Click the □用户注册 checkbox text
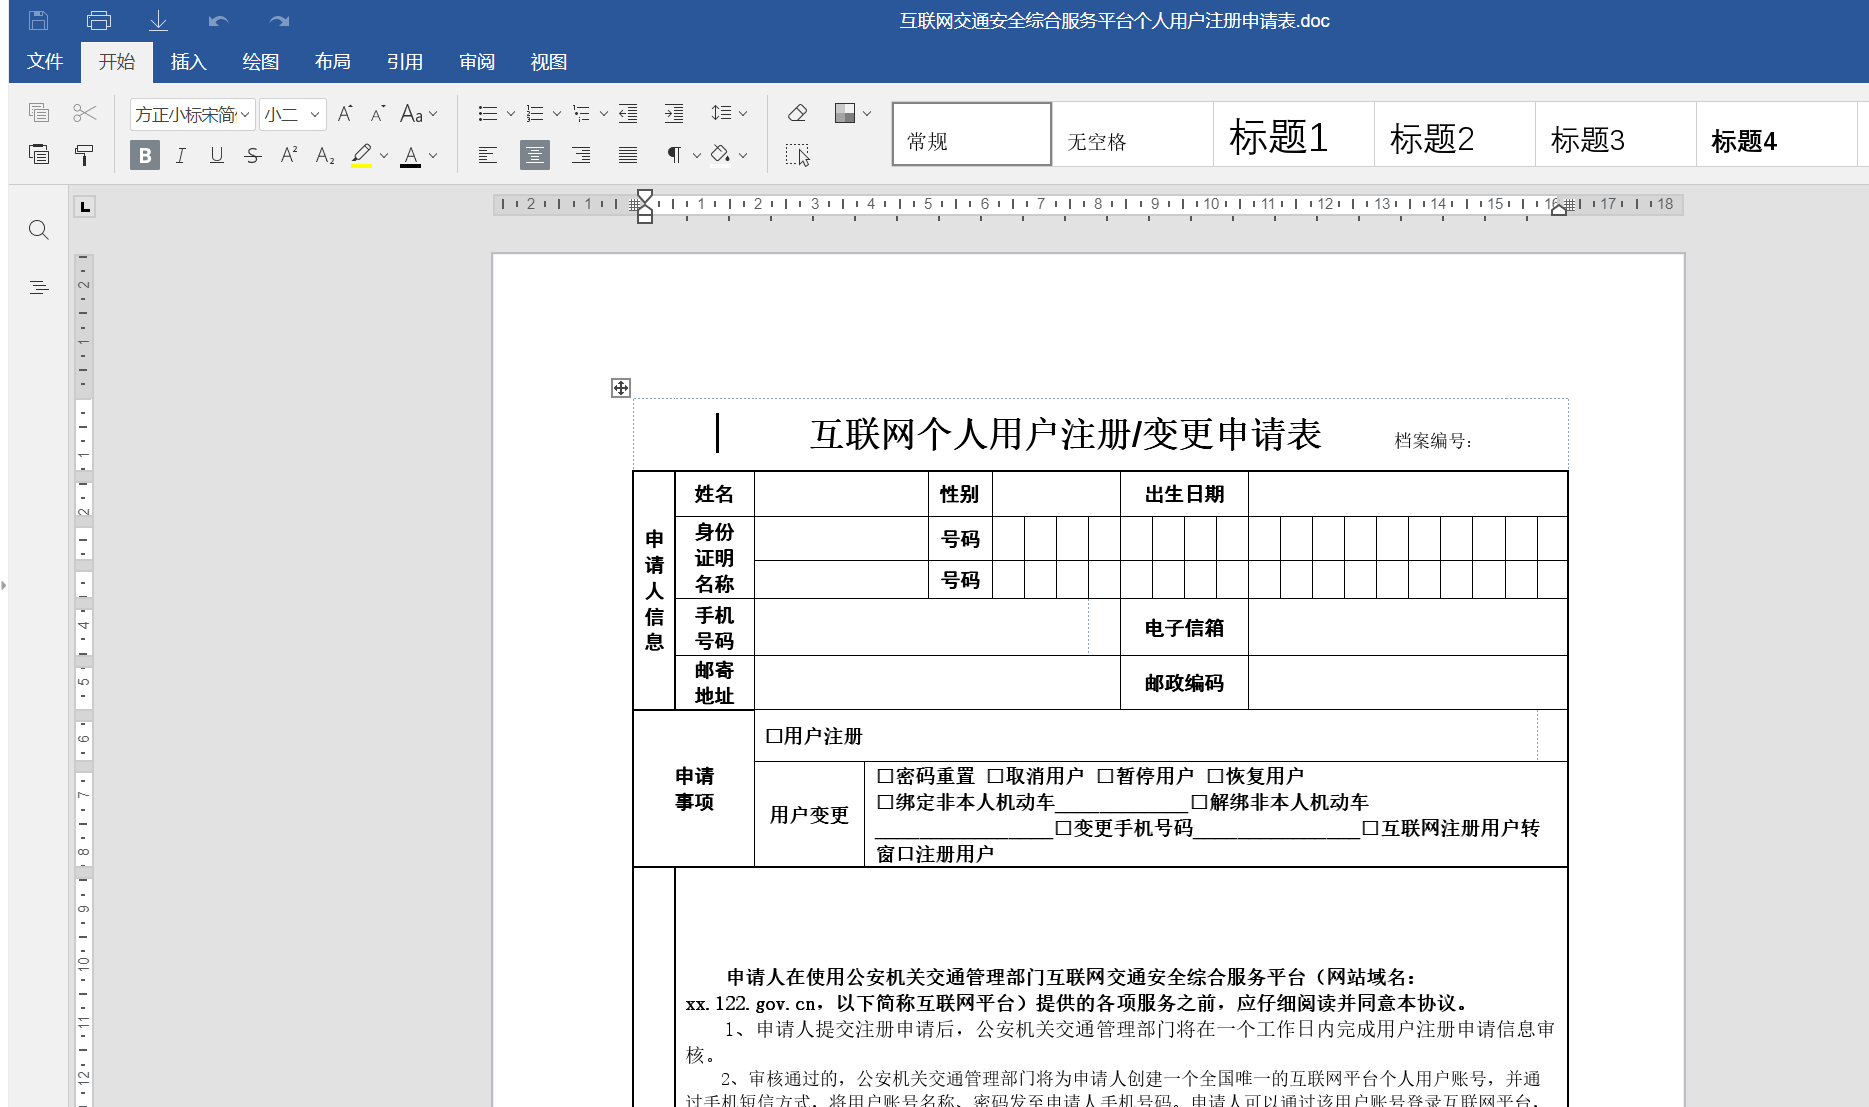This screenshot has width=1869, height=1107. [814, 736]
